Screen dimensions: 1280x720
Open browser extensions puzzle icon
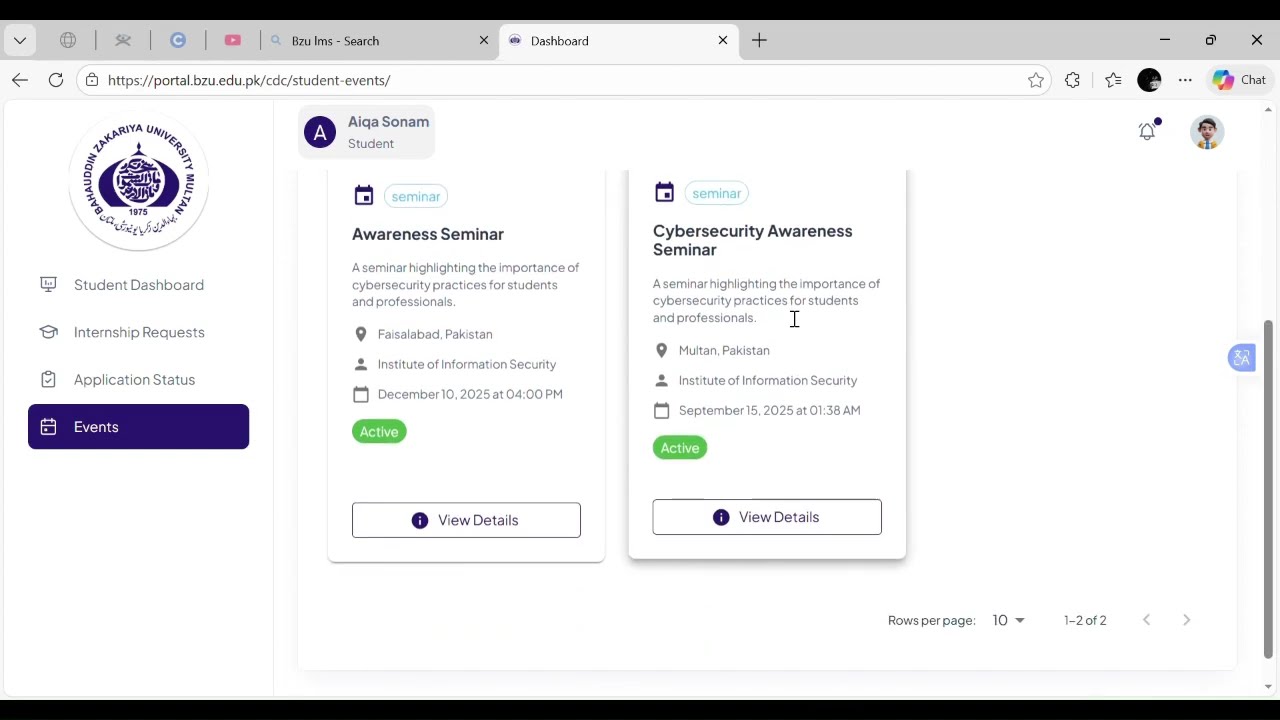(1072, 80)
